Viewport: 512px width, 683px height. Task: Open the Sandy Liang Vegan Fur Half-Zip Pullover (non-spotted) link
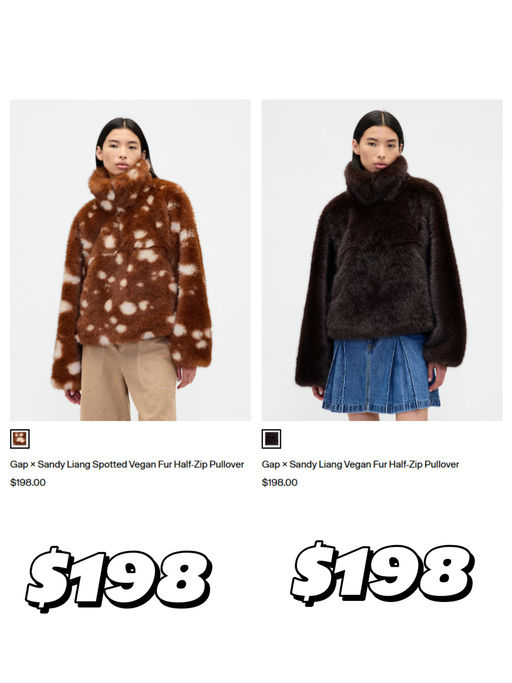(x=360, y=464)
